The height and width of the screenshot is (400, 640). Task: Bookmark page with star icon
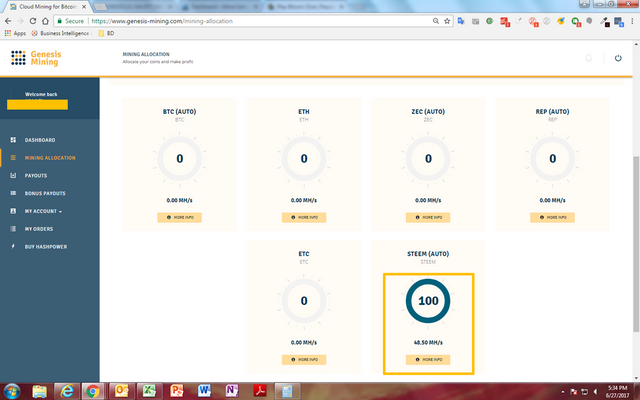(x=447, y=21)
